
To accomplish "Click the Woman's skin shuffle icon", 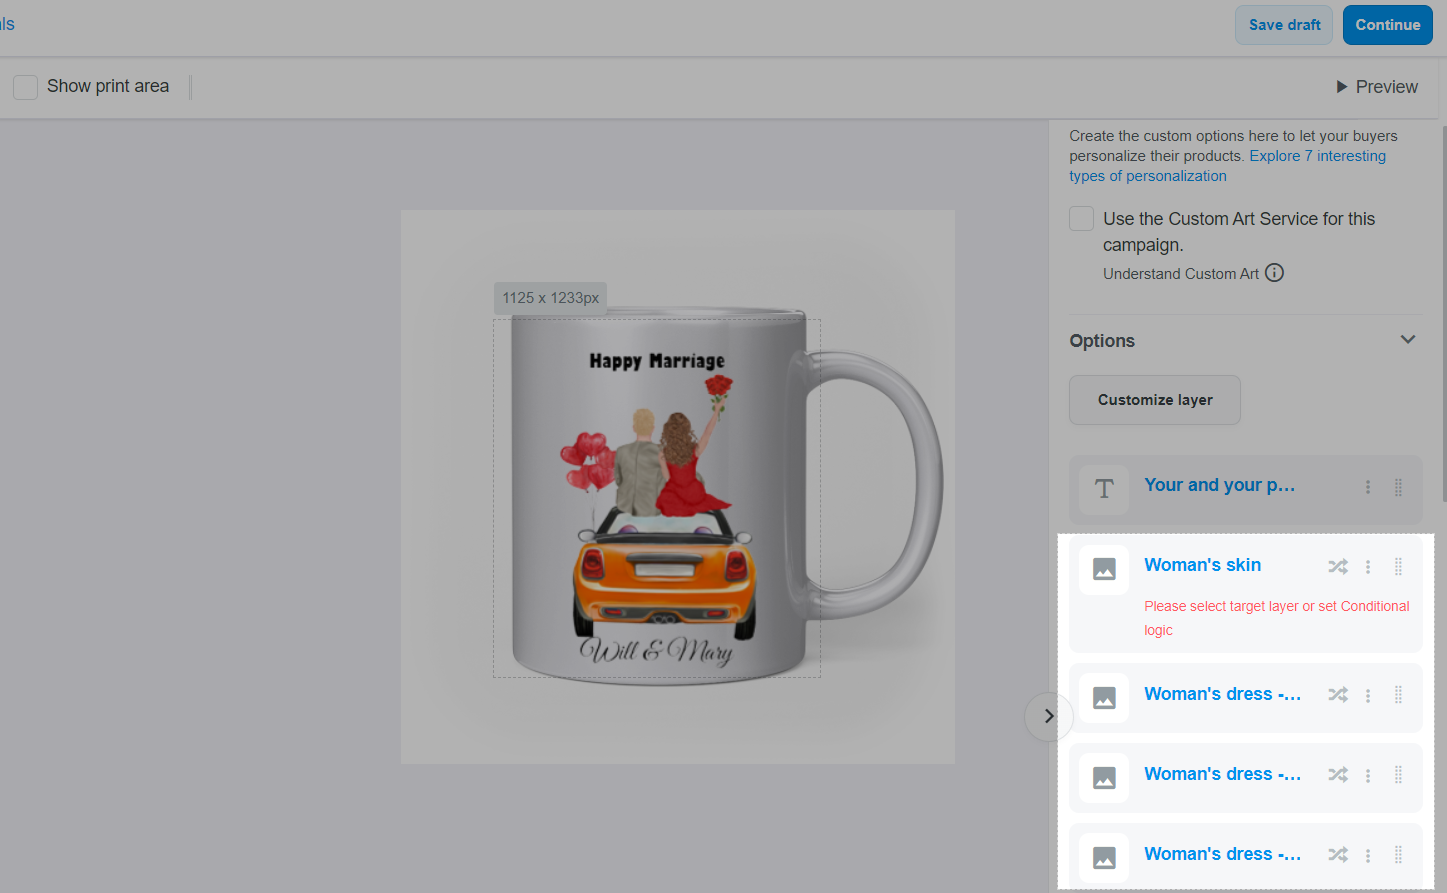I will click(1338, 566).
